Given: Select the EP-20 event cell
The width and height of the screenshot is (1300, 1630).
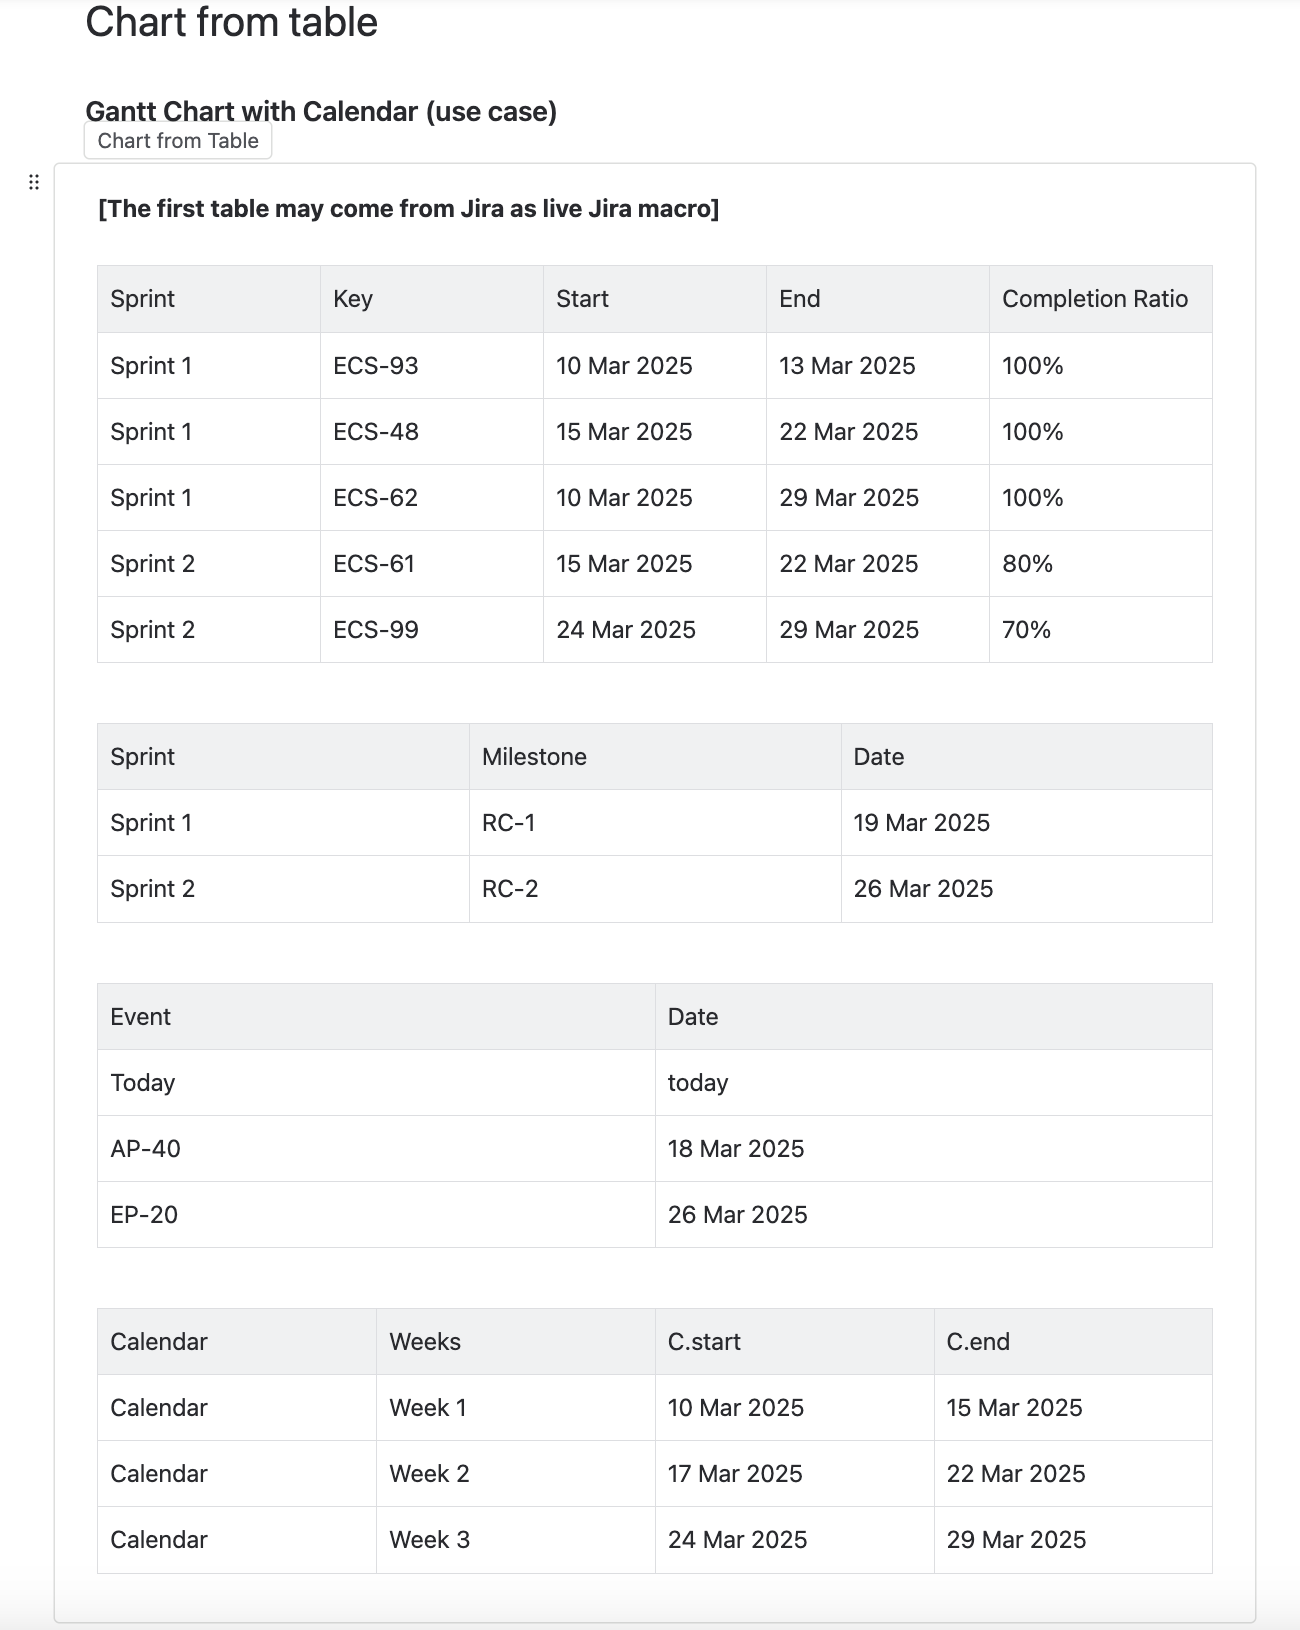Looking at the screenshot, I should click(144, 1215).
